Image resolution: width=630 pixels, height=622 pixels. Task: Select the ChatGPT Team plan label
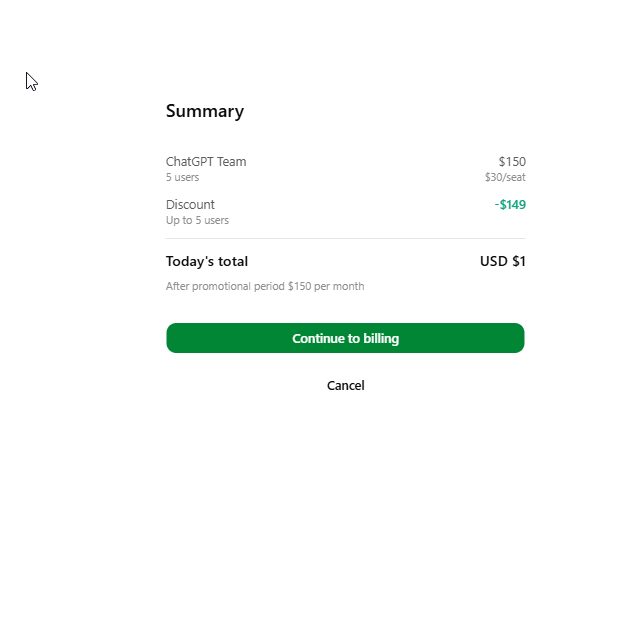206,162
